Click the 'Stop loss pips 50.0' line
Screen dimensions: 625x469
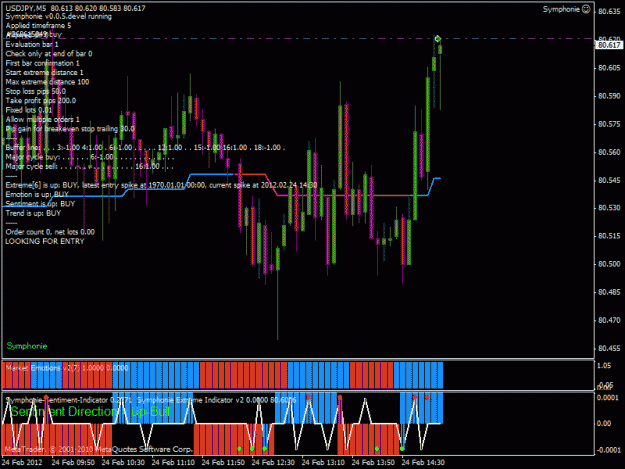(x=35, y=91)
